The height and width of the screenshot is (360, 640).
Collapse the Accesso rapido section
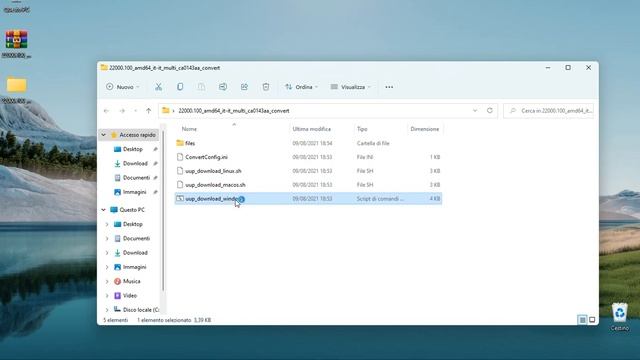(x=104, y=135)
